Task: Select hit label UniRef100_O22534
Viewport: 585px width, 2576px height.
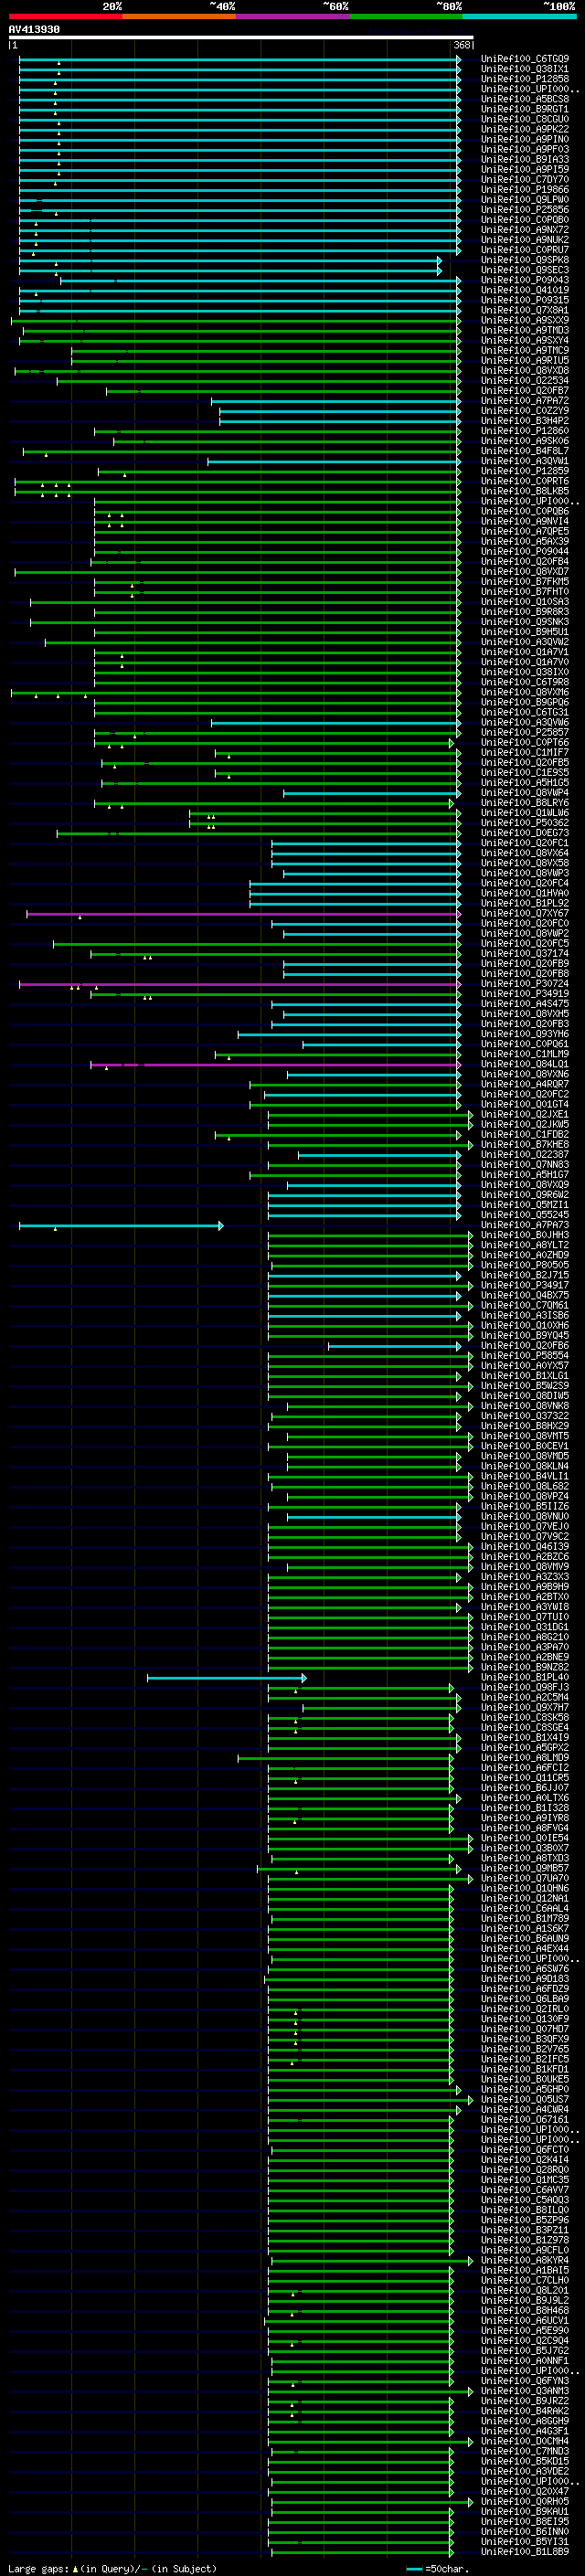Action: point(525,381)
